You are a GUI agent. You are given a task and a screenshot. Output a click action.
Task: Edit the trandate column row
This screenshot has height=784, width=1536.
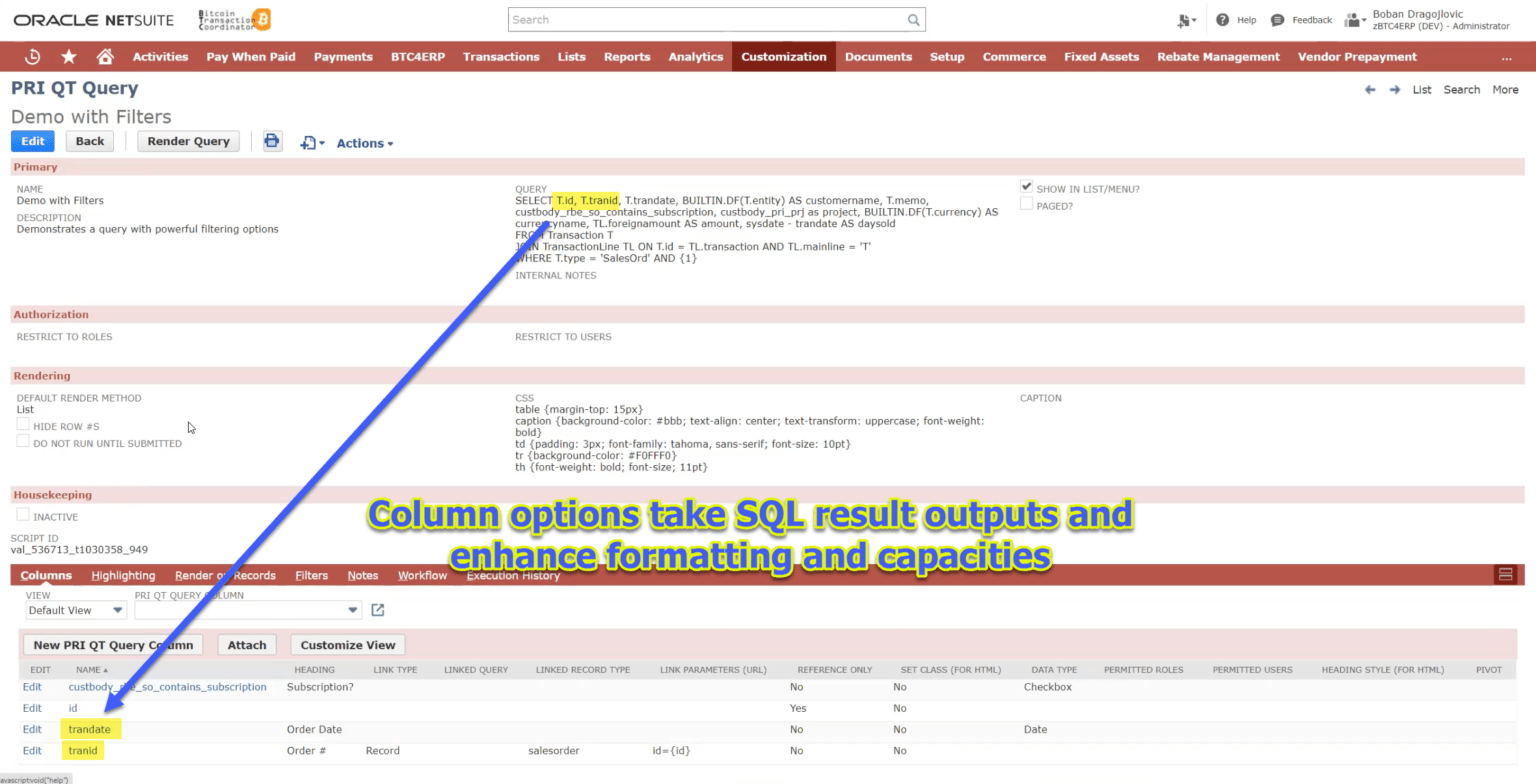click(x=31, y=729)
